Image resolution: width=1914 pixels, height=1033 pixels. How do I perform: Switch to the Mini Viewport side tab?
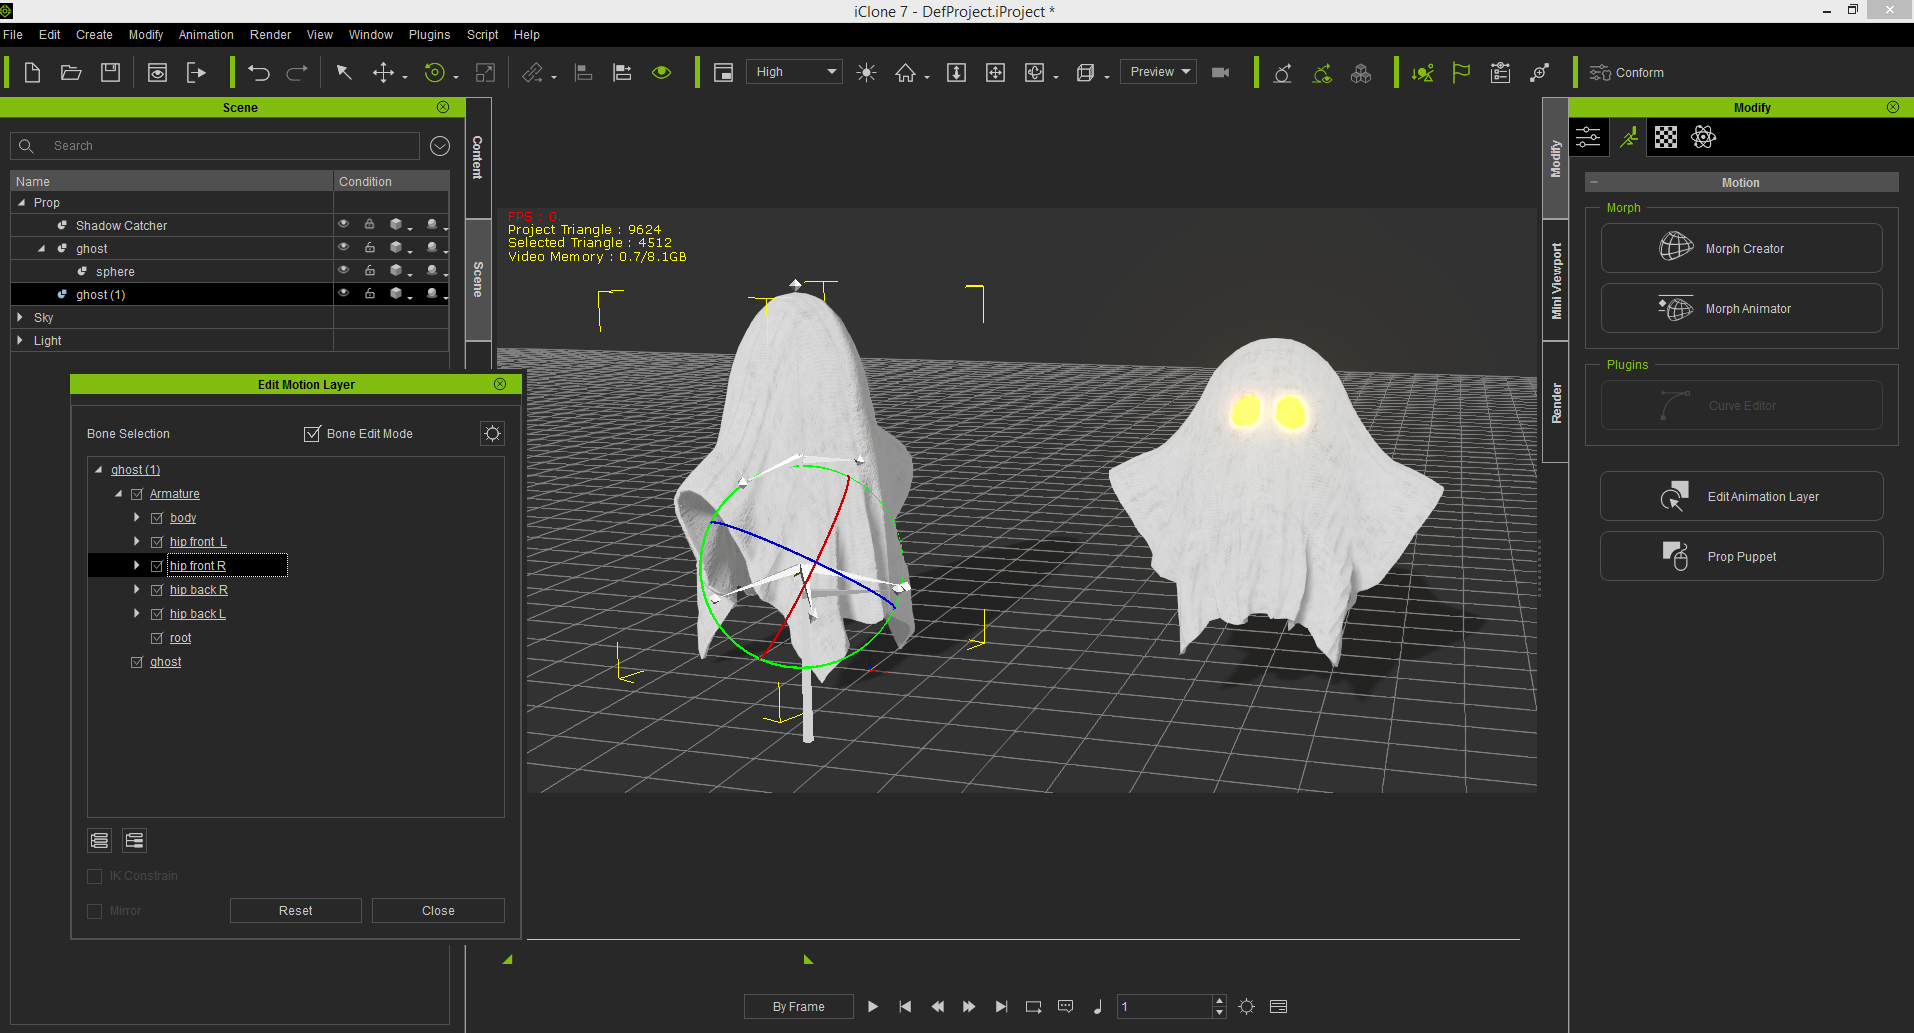(1556, 281)
